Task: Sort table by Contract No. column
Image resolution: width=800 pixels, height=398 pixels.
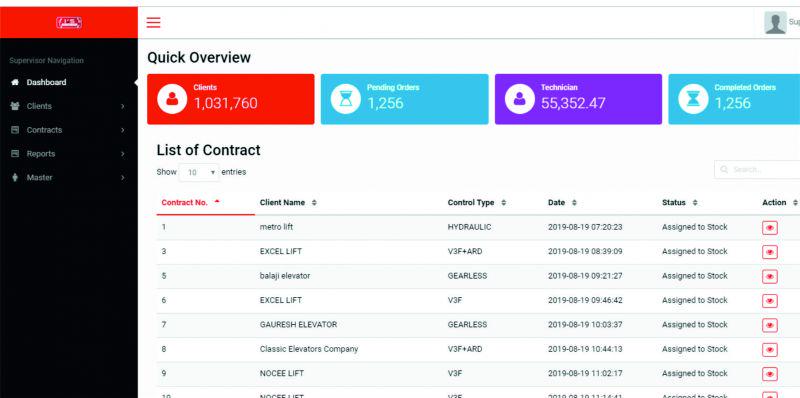Action: click(x=190, y=203)
